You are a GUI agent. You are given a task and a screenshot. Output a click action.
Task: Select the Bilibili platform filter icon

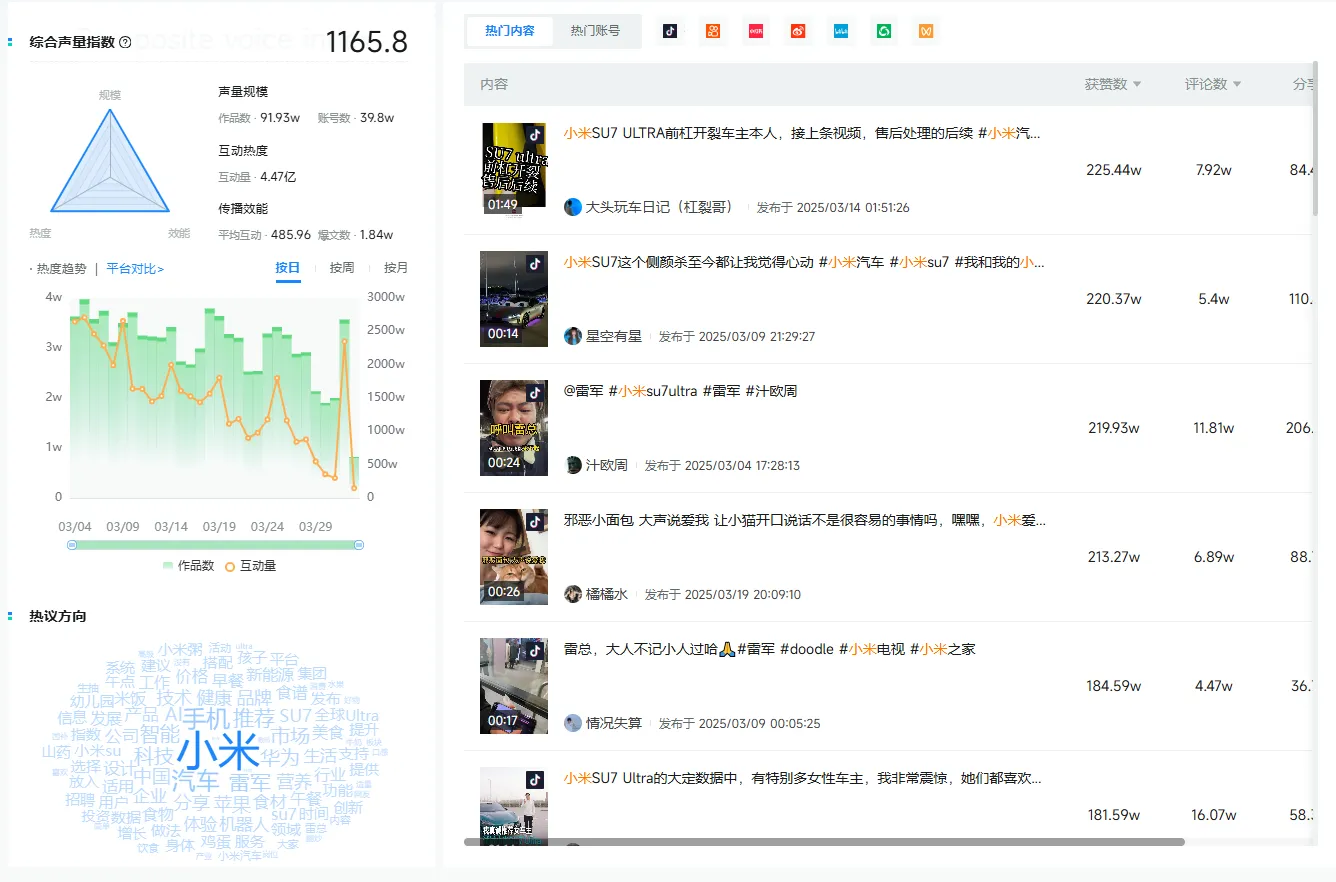[x=841, y=31]
